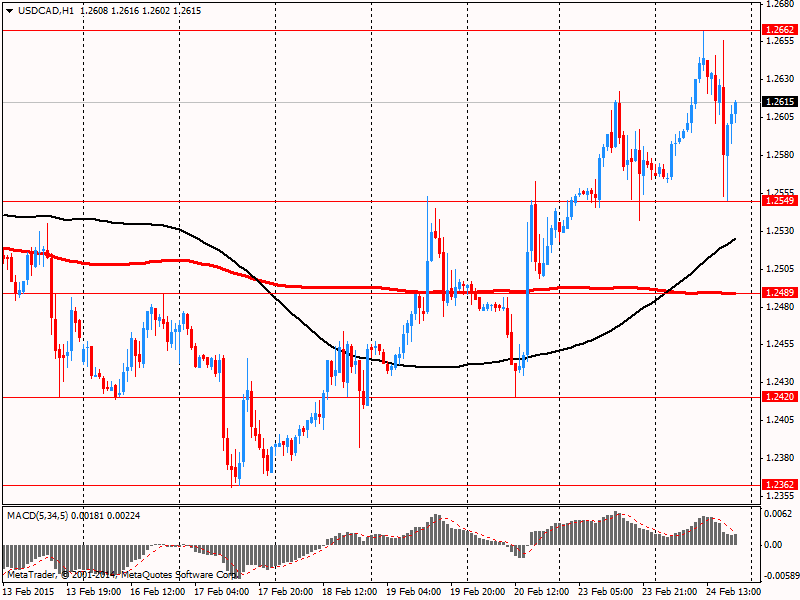Select the 1.2662 red price level label
This screenshot has height=600, width=800.
pos(779,30)
